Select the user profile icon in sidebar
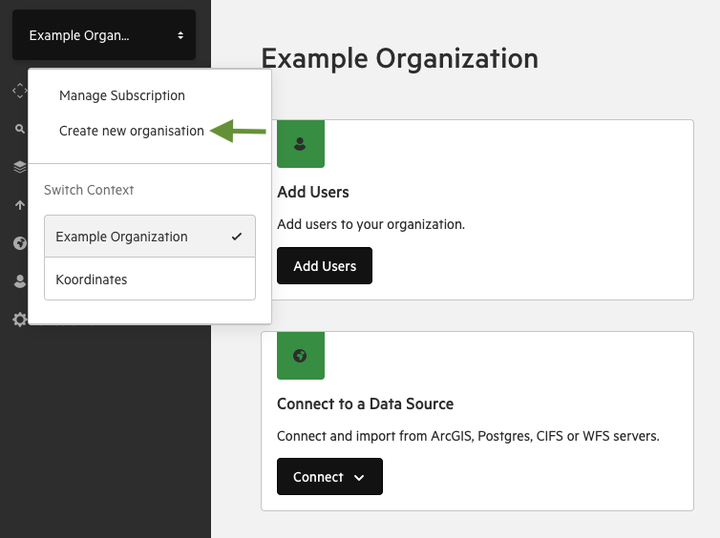Viewport: 720px width, 538px height. coord(20,281)
